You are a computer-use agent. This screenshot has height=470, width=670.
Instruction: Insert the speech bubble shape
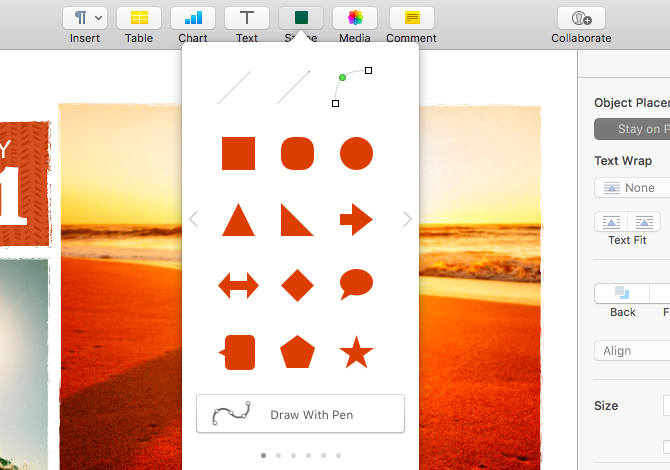click(x=356, y=285)
